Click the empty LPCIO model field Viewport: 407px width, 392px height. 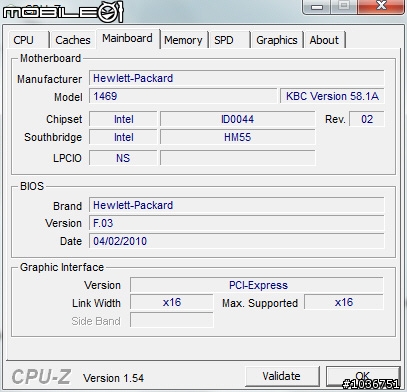click(x=237, y=158)
